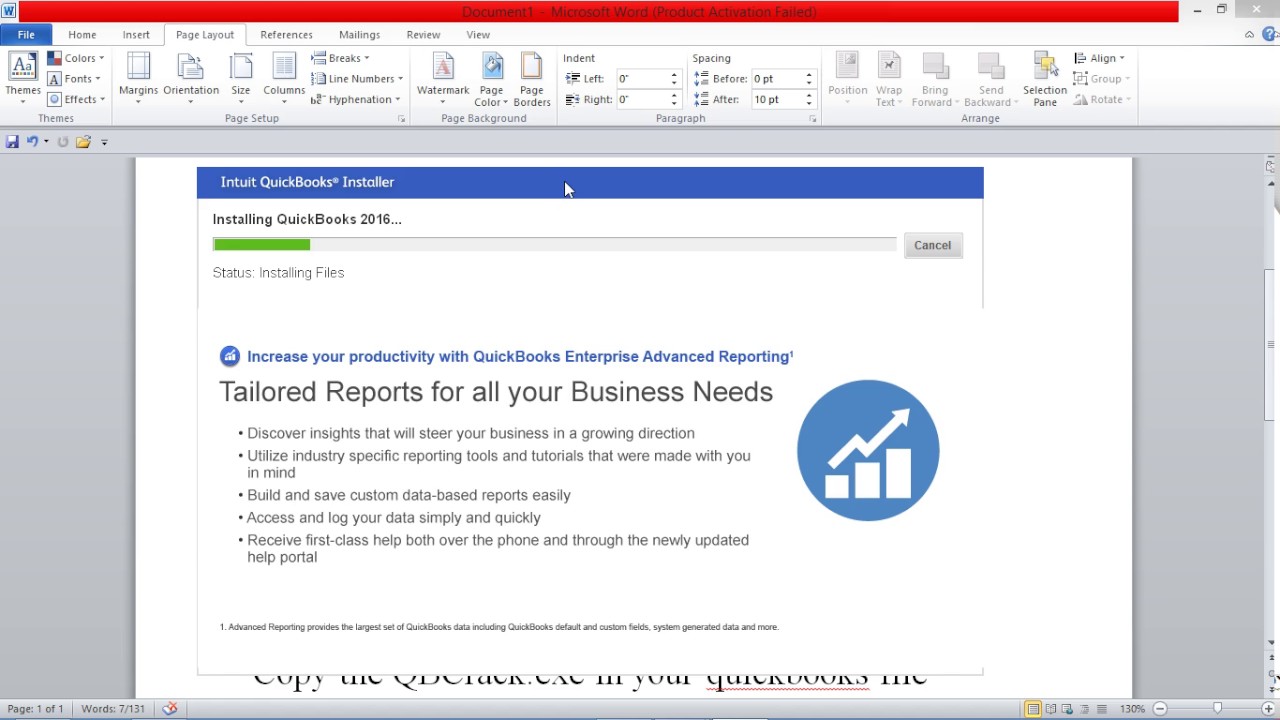Open the Breaks dropdown

tap(340, 58)
